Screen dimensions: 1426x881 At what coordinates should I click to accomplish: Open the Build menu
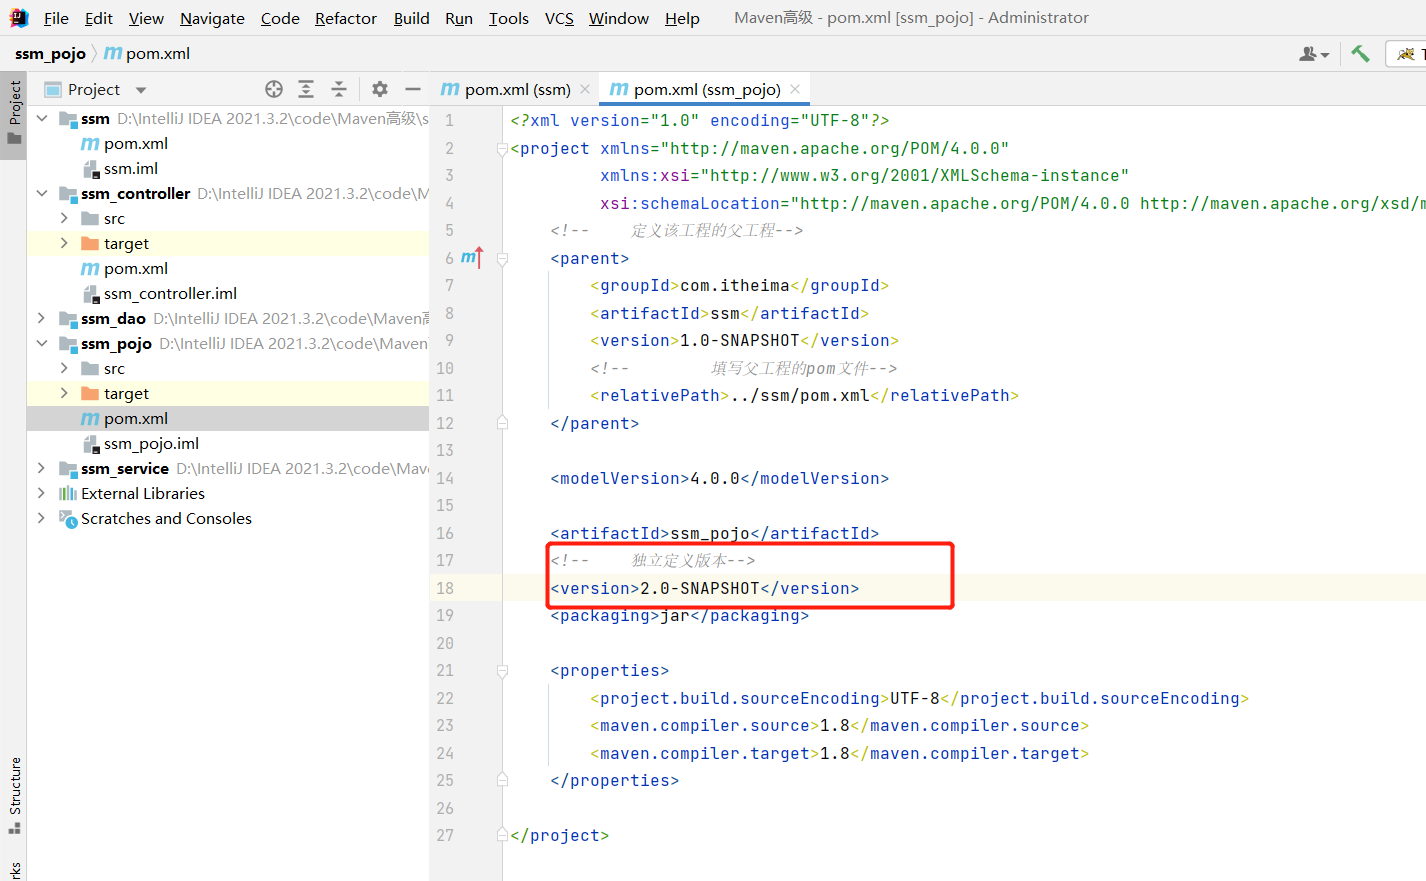(x=411, y=18)
